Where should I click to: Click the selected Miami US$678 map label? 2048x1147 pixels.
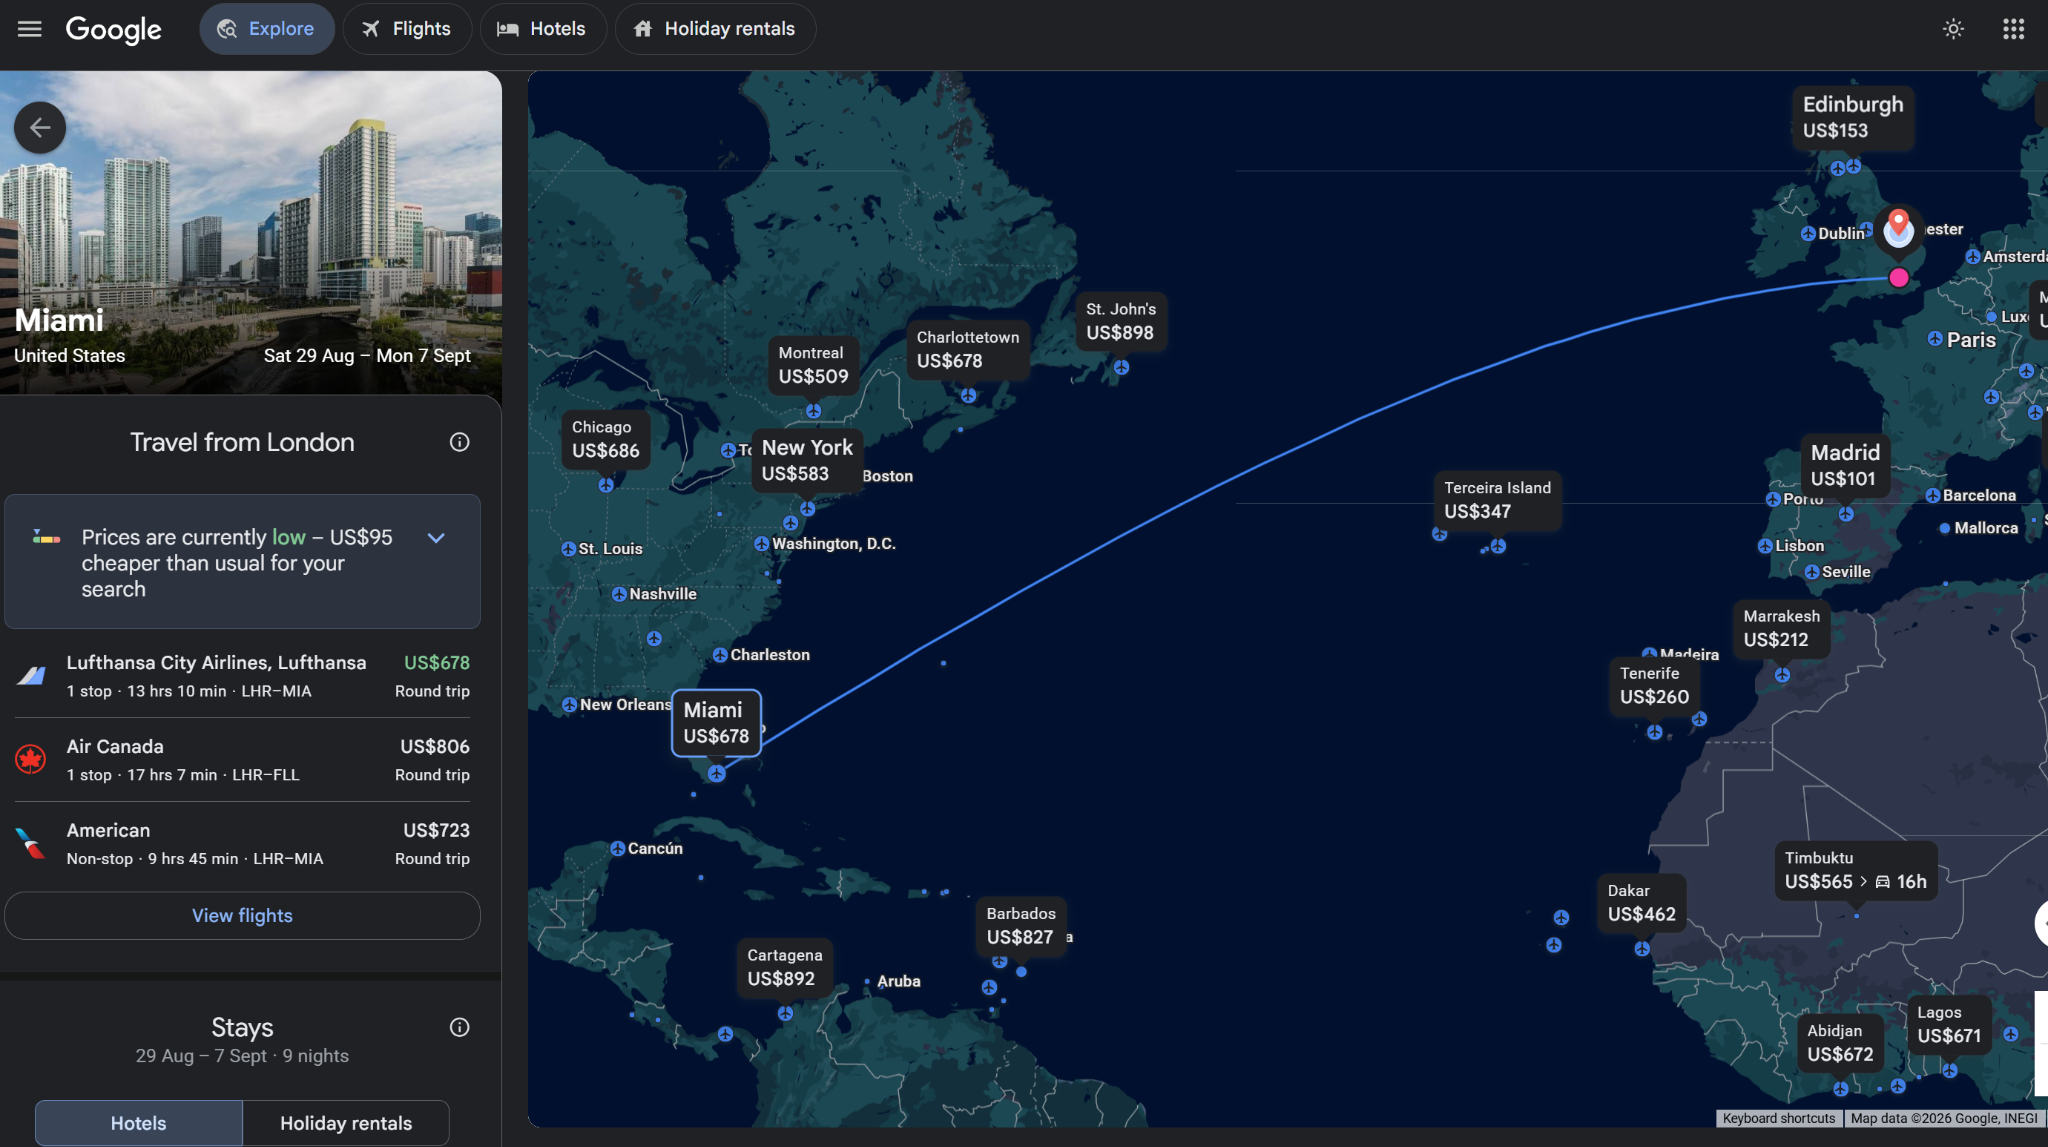click(x=716, y=723)
